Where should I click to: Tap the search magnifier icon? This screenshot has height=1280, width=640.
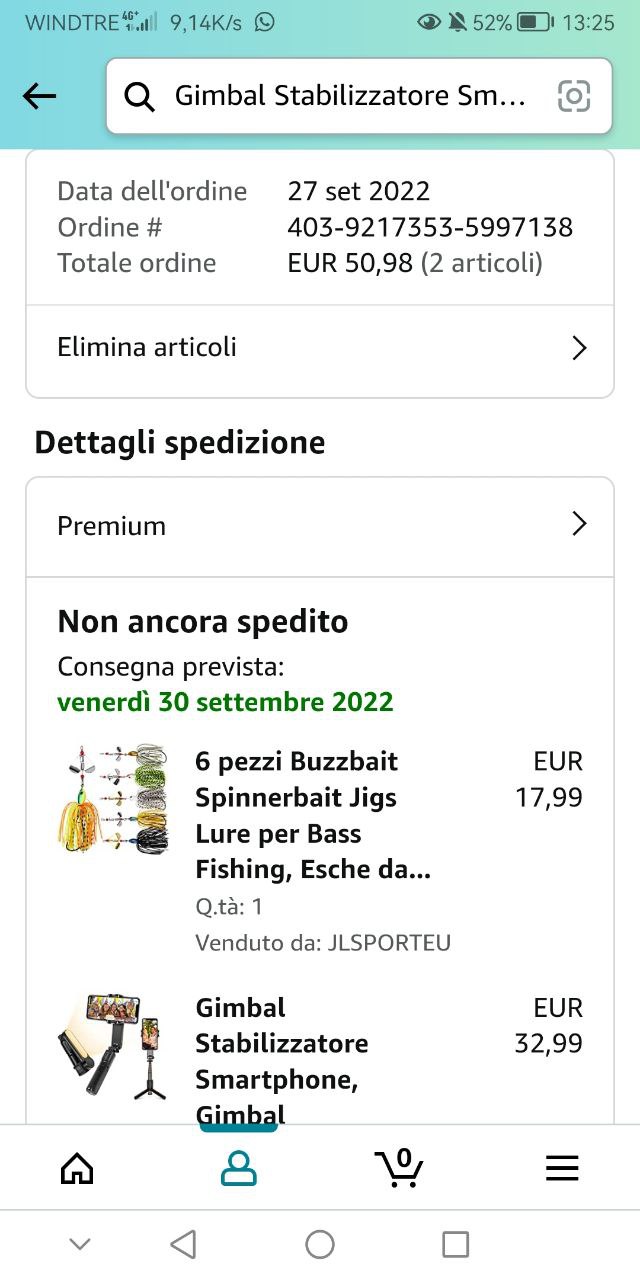tap(140, 96)
